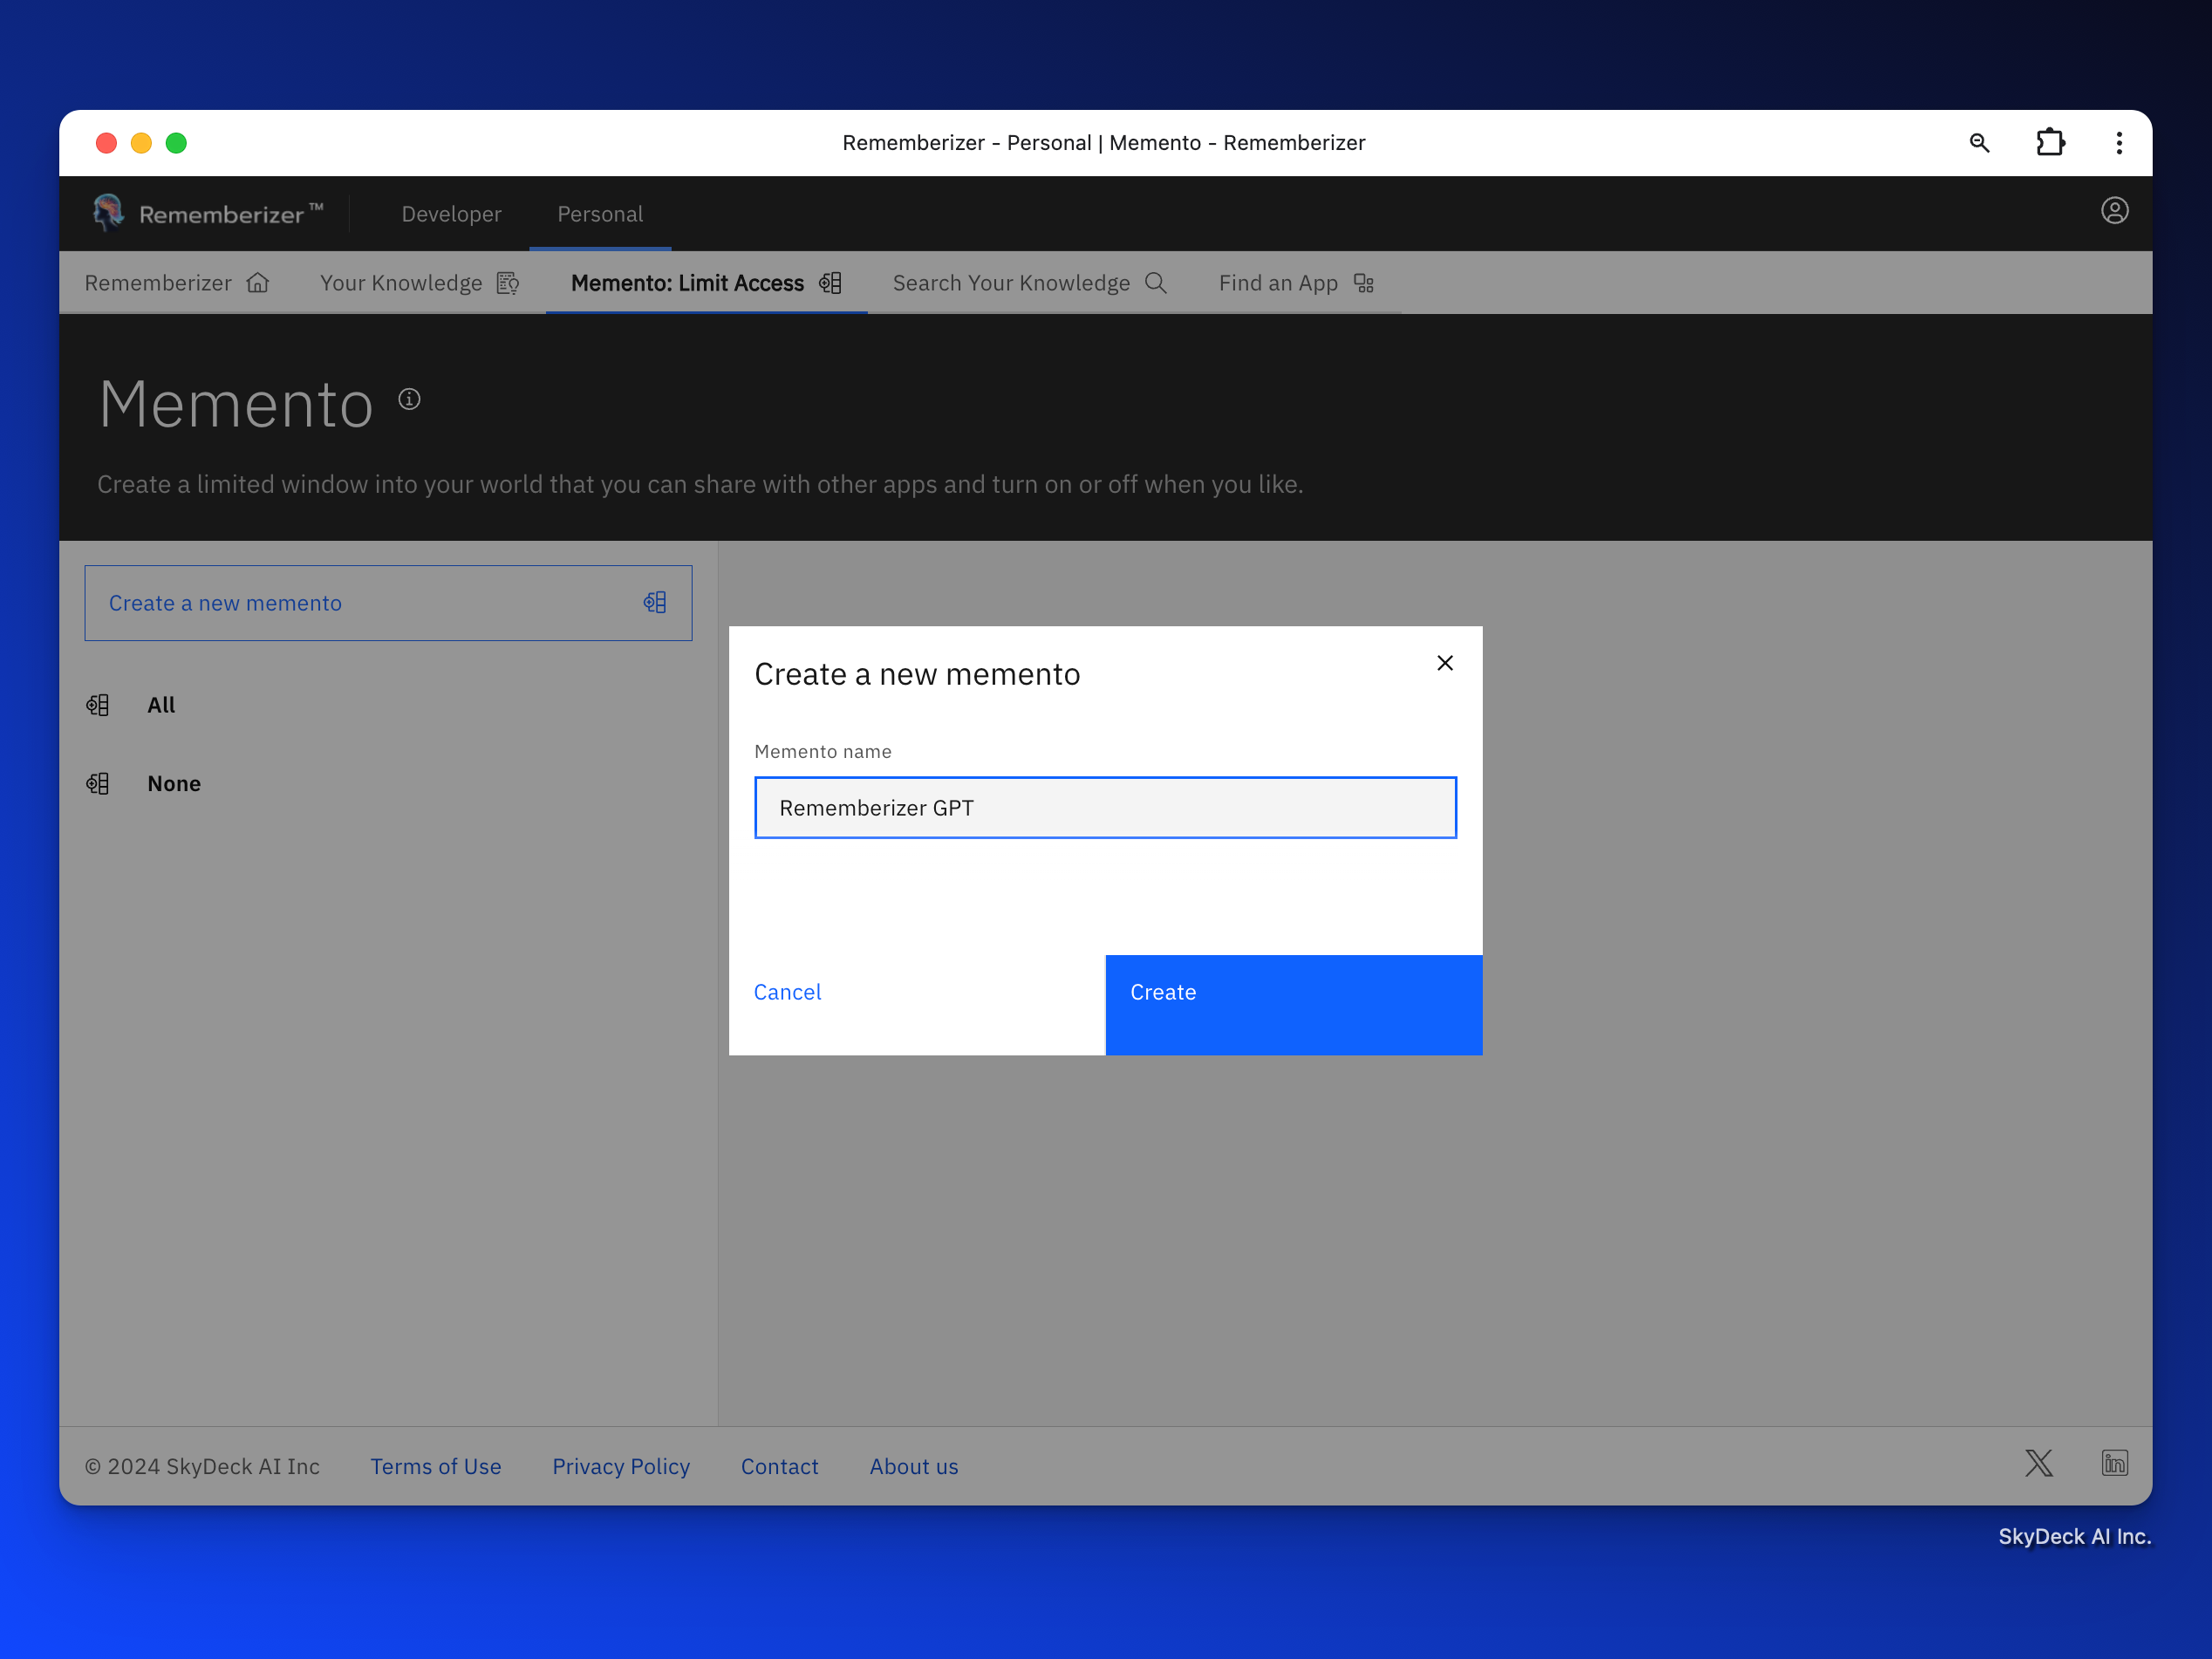Switch to the Developer tab
The height and width of the screenshot is (1659, 2212).
click(x=451, y=214)
